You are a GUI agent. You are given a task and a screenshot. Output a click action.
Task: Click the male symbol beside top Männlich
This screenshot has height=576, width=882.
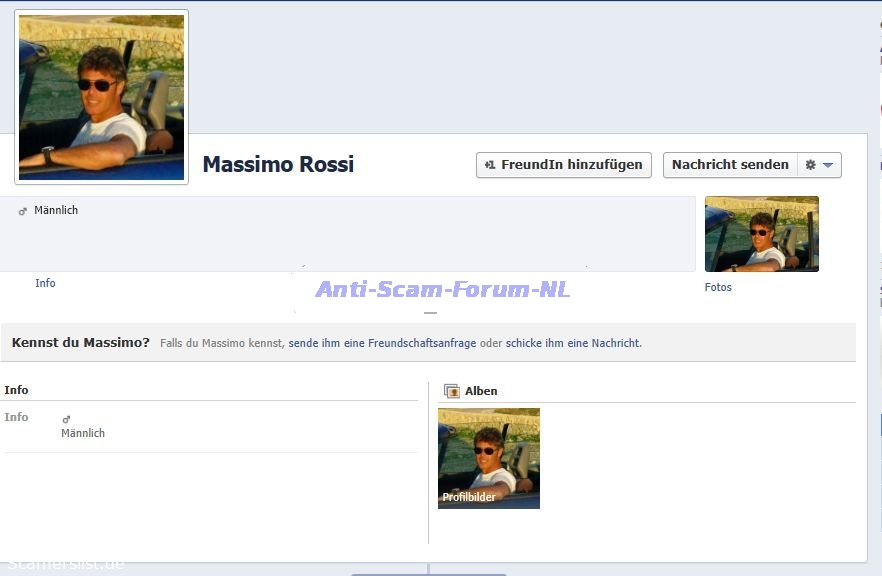(x=23, y=211)
